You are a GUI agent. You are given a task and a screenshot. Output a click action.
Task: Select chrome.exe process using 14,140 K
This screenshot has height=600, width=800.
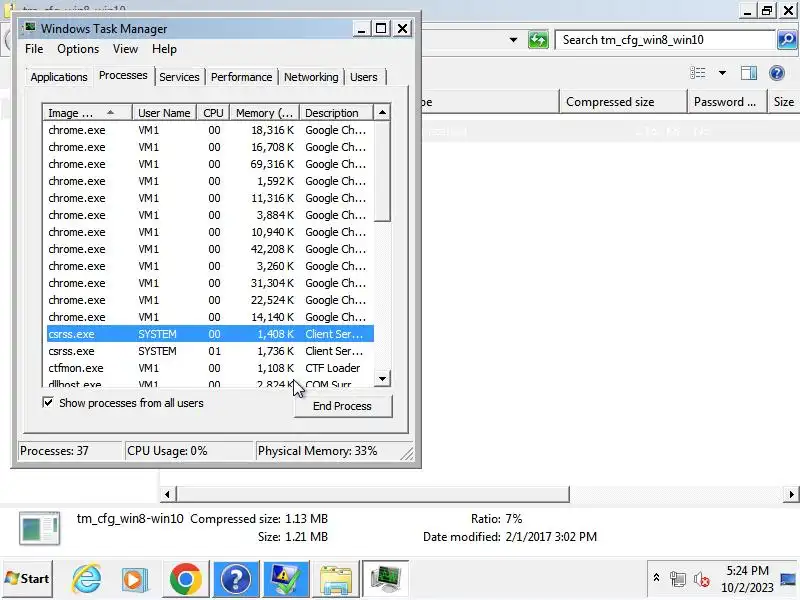(x=210, y=317)
